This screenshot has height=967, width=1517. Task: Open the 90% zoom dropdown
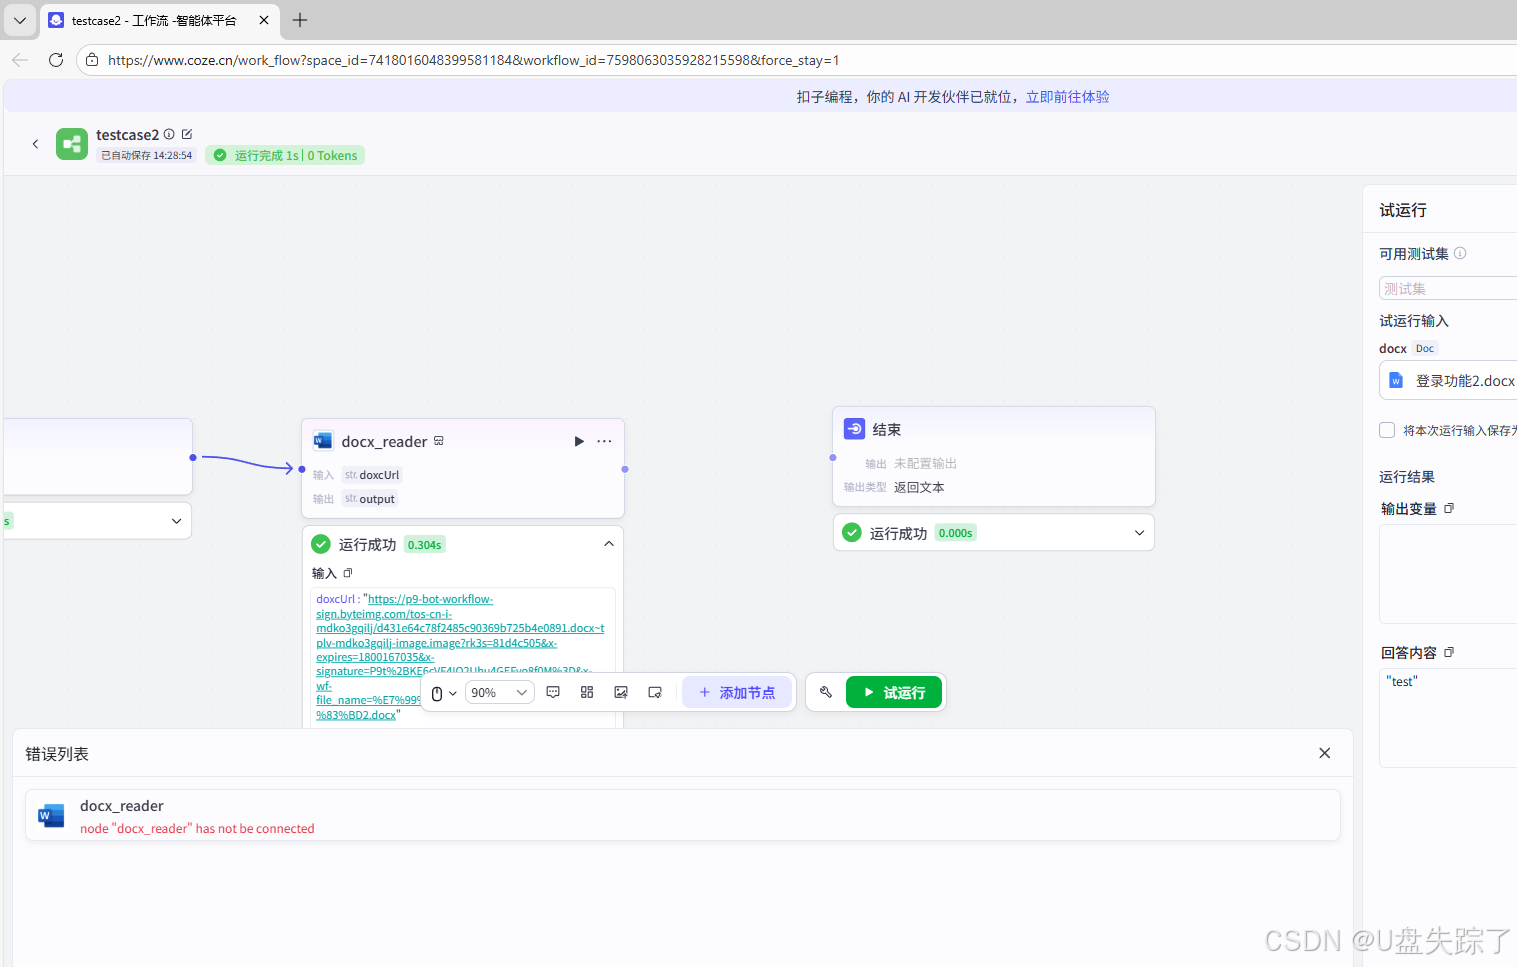[x=499, y=693]
